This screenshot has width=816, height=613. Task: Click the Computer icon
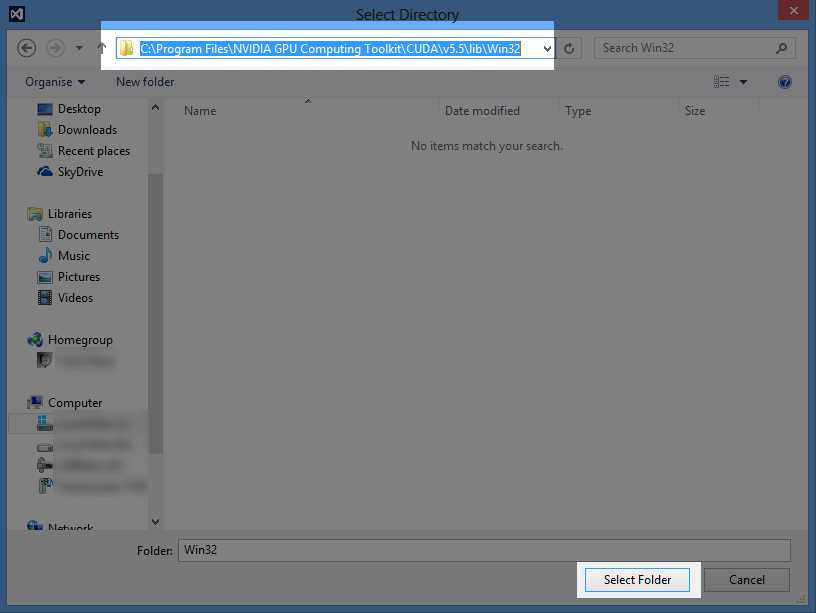35,402
